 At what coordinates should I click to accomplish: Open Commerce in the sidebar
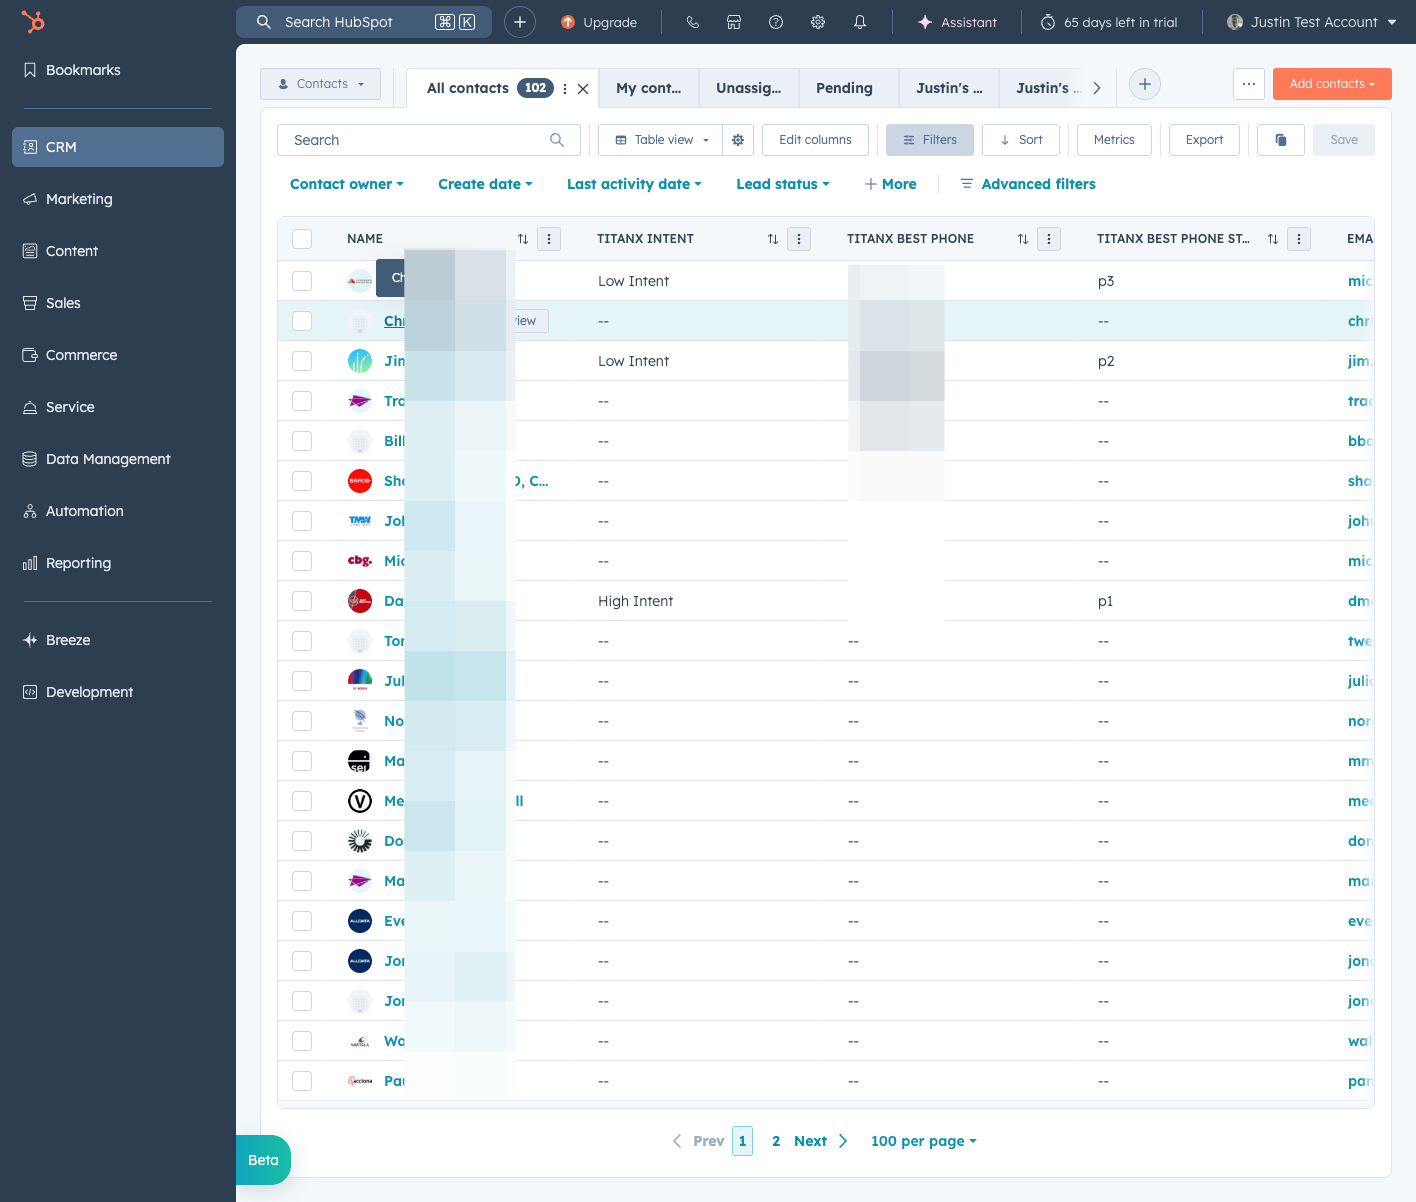click(118, 355)
